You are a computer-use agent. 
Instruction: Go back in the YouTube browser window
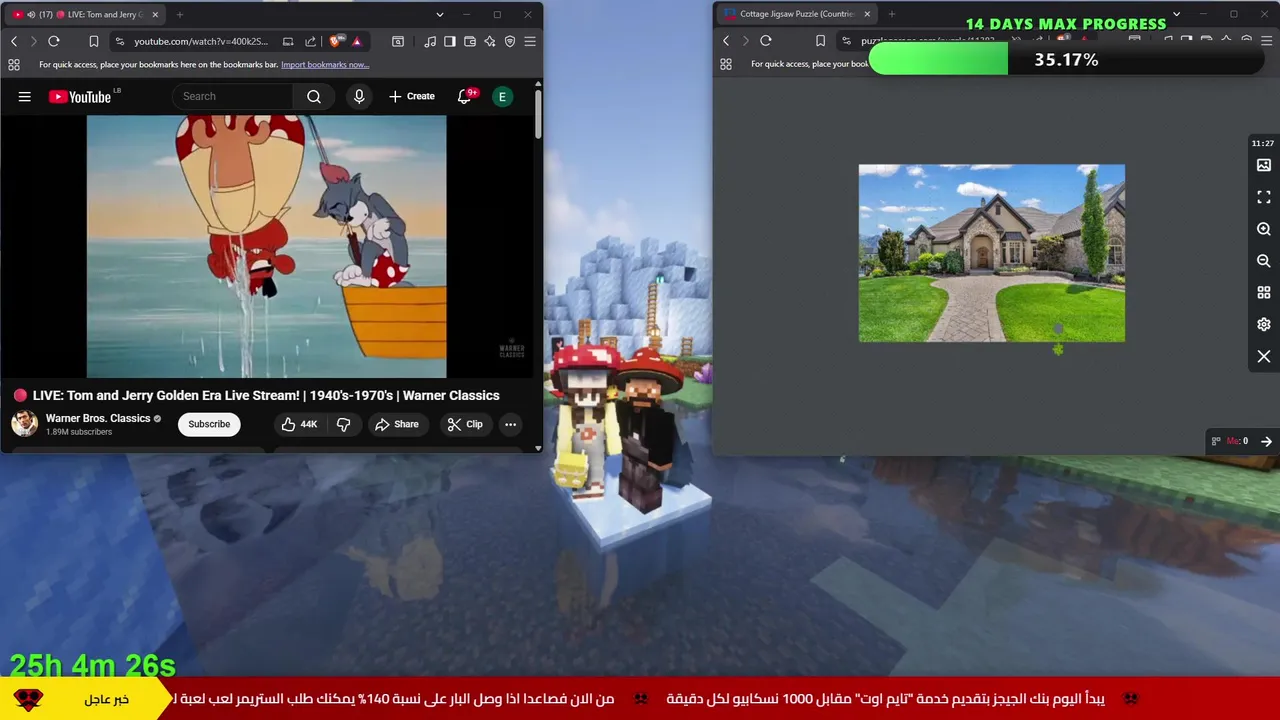coord(14,41)
